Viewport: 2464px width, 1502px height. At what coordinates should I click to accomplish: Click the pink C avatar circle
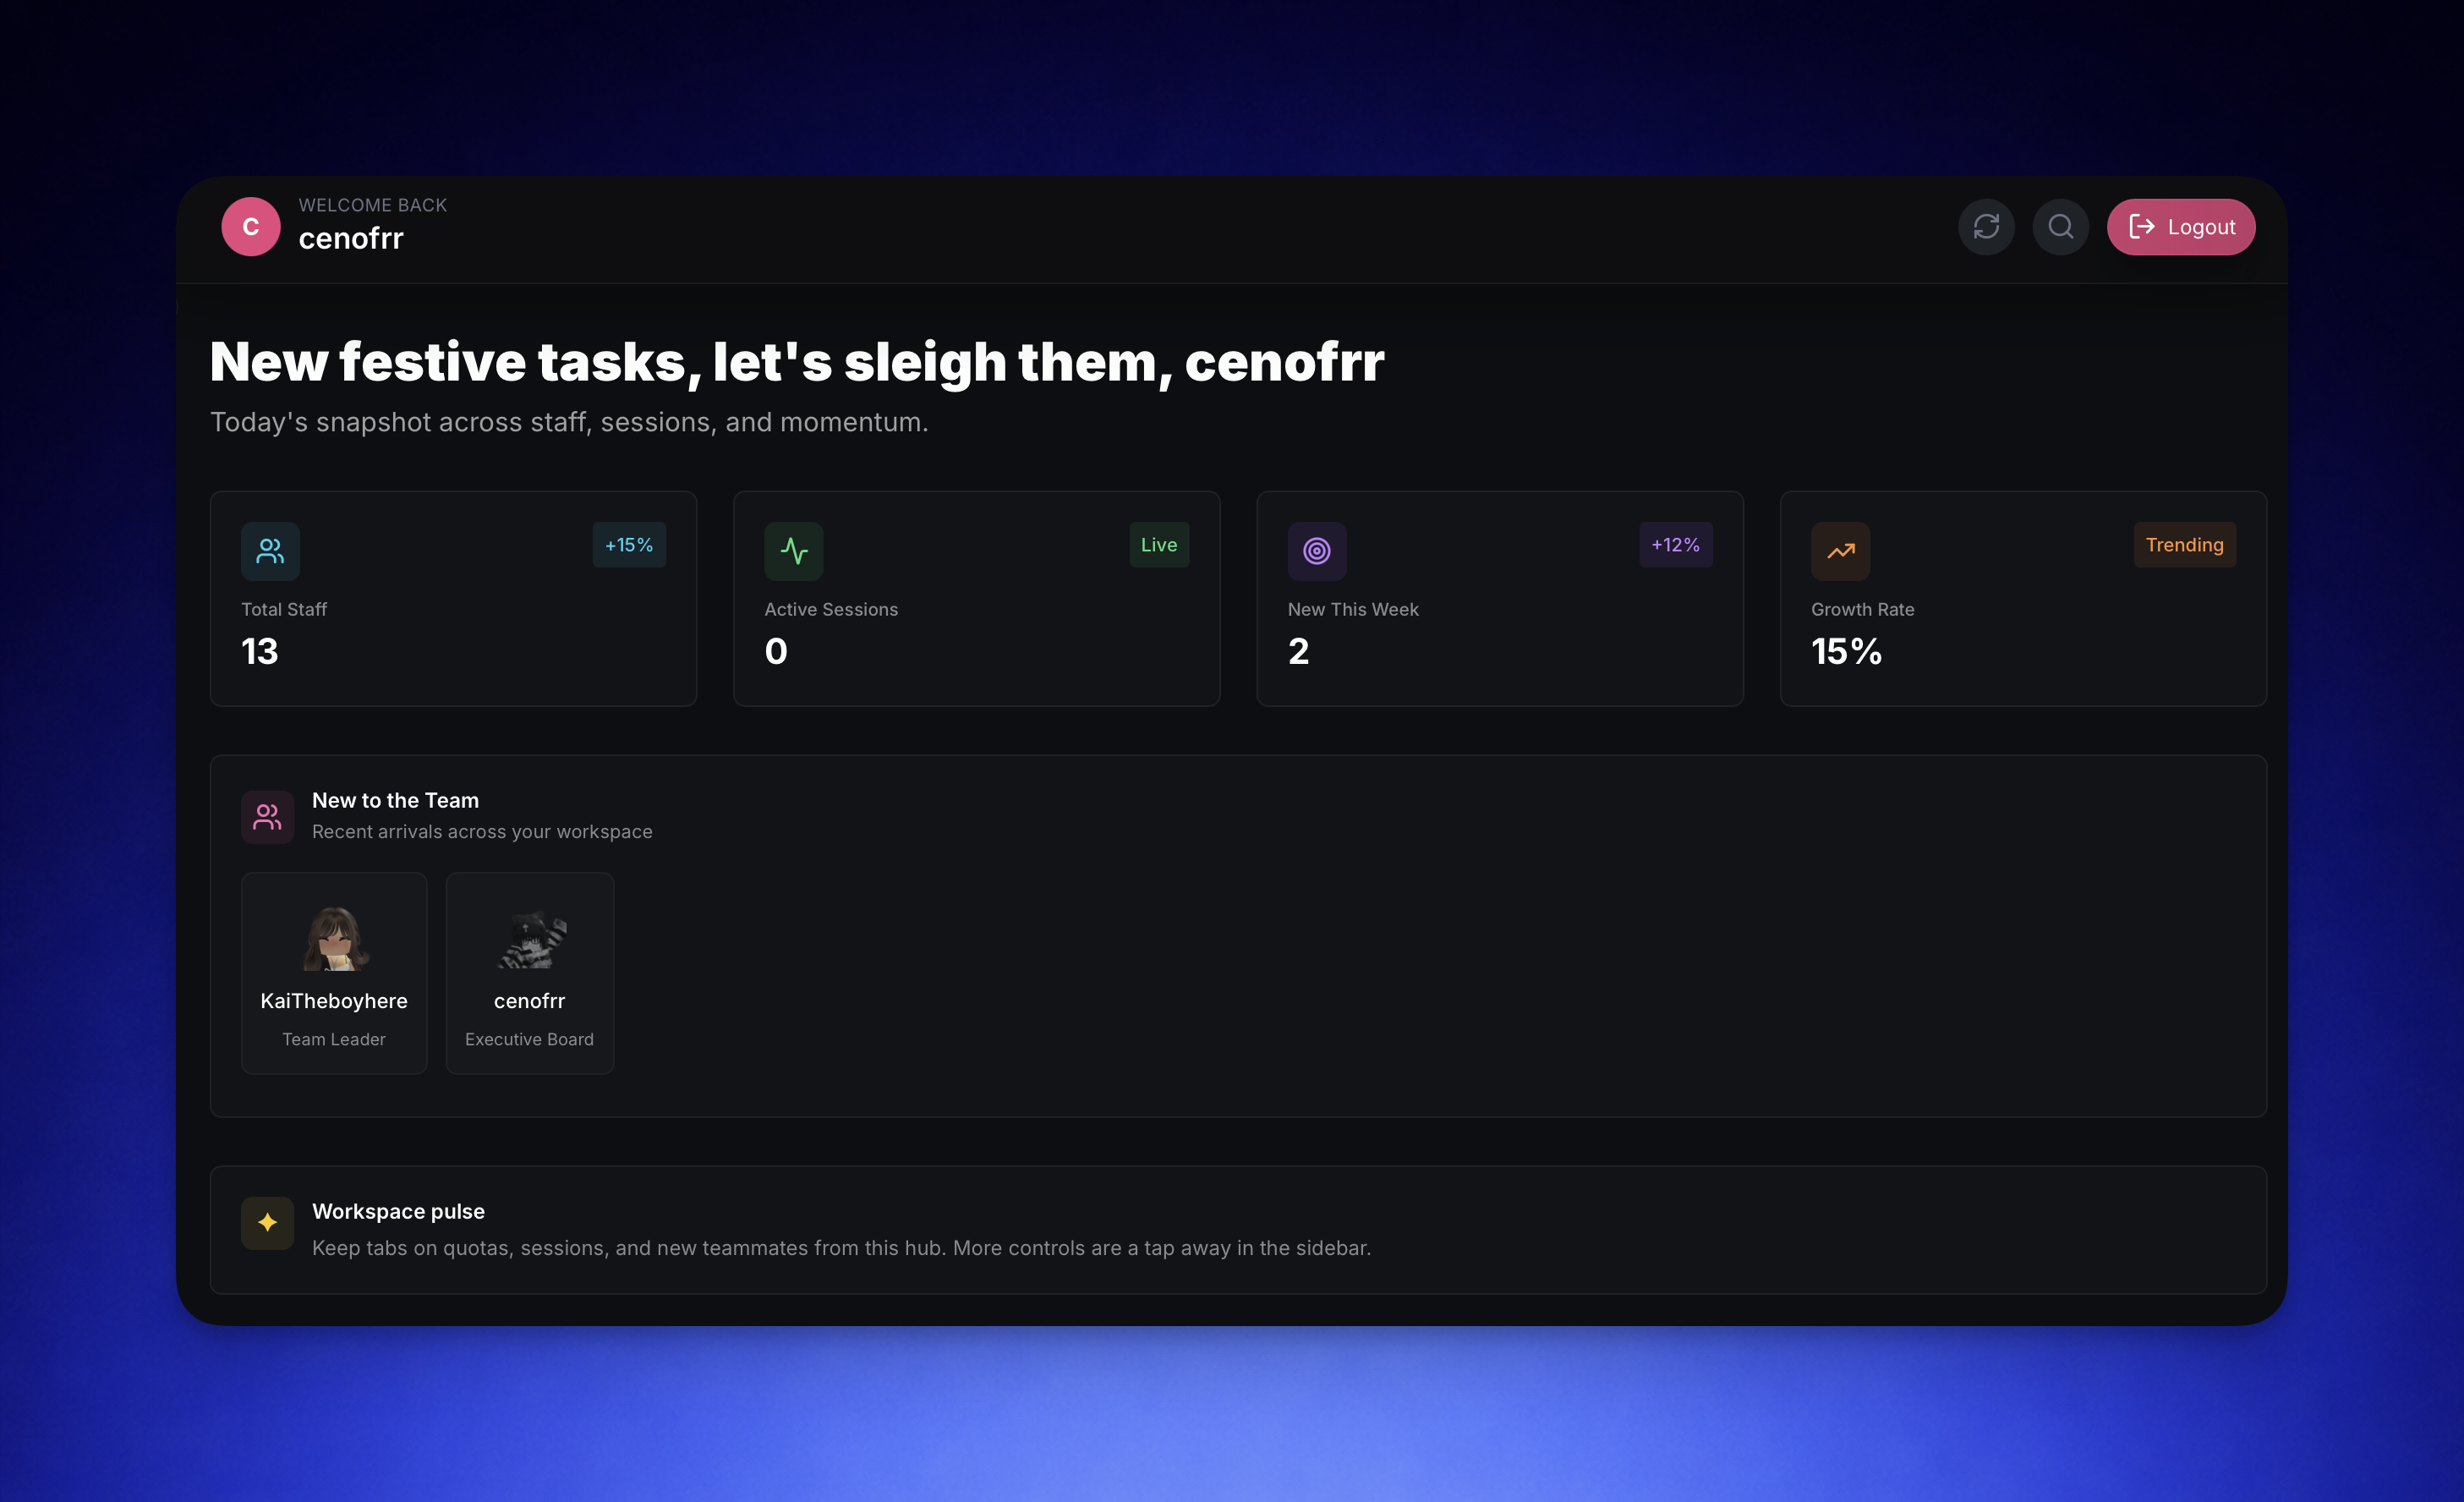point(250,227)
